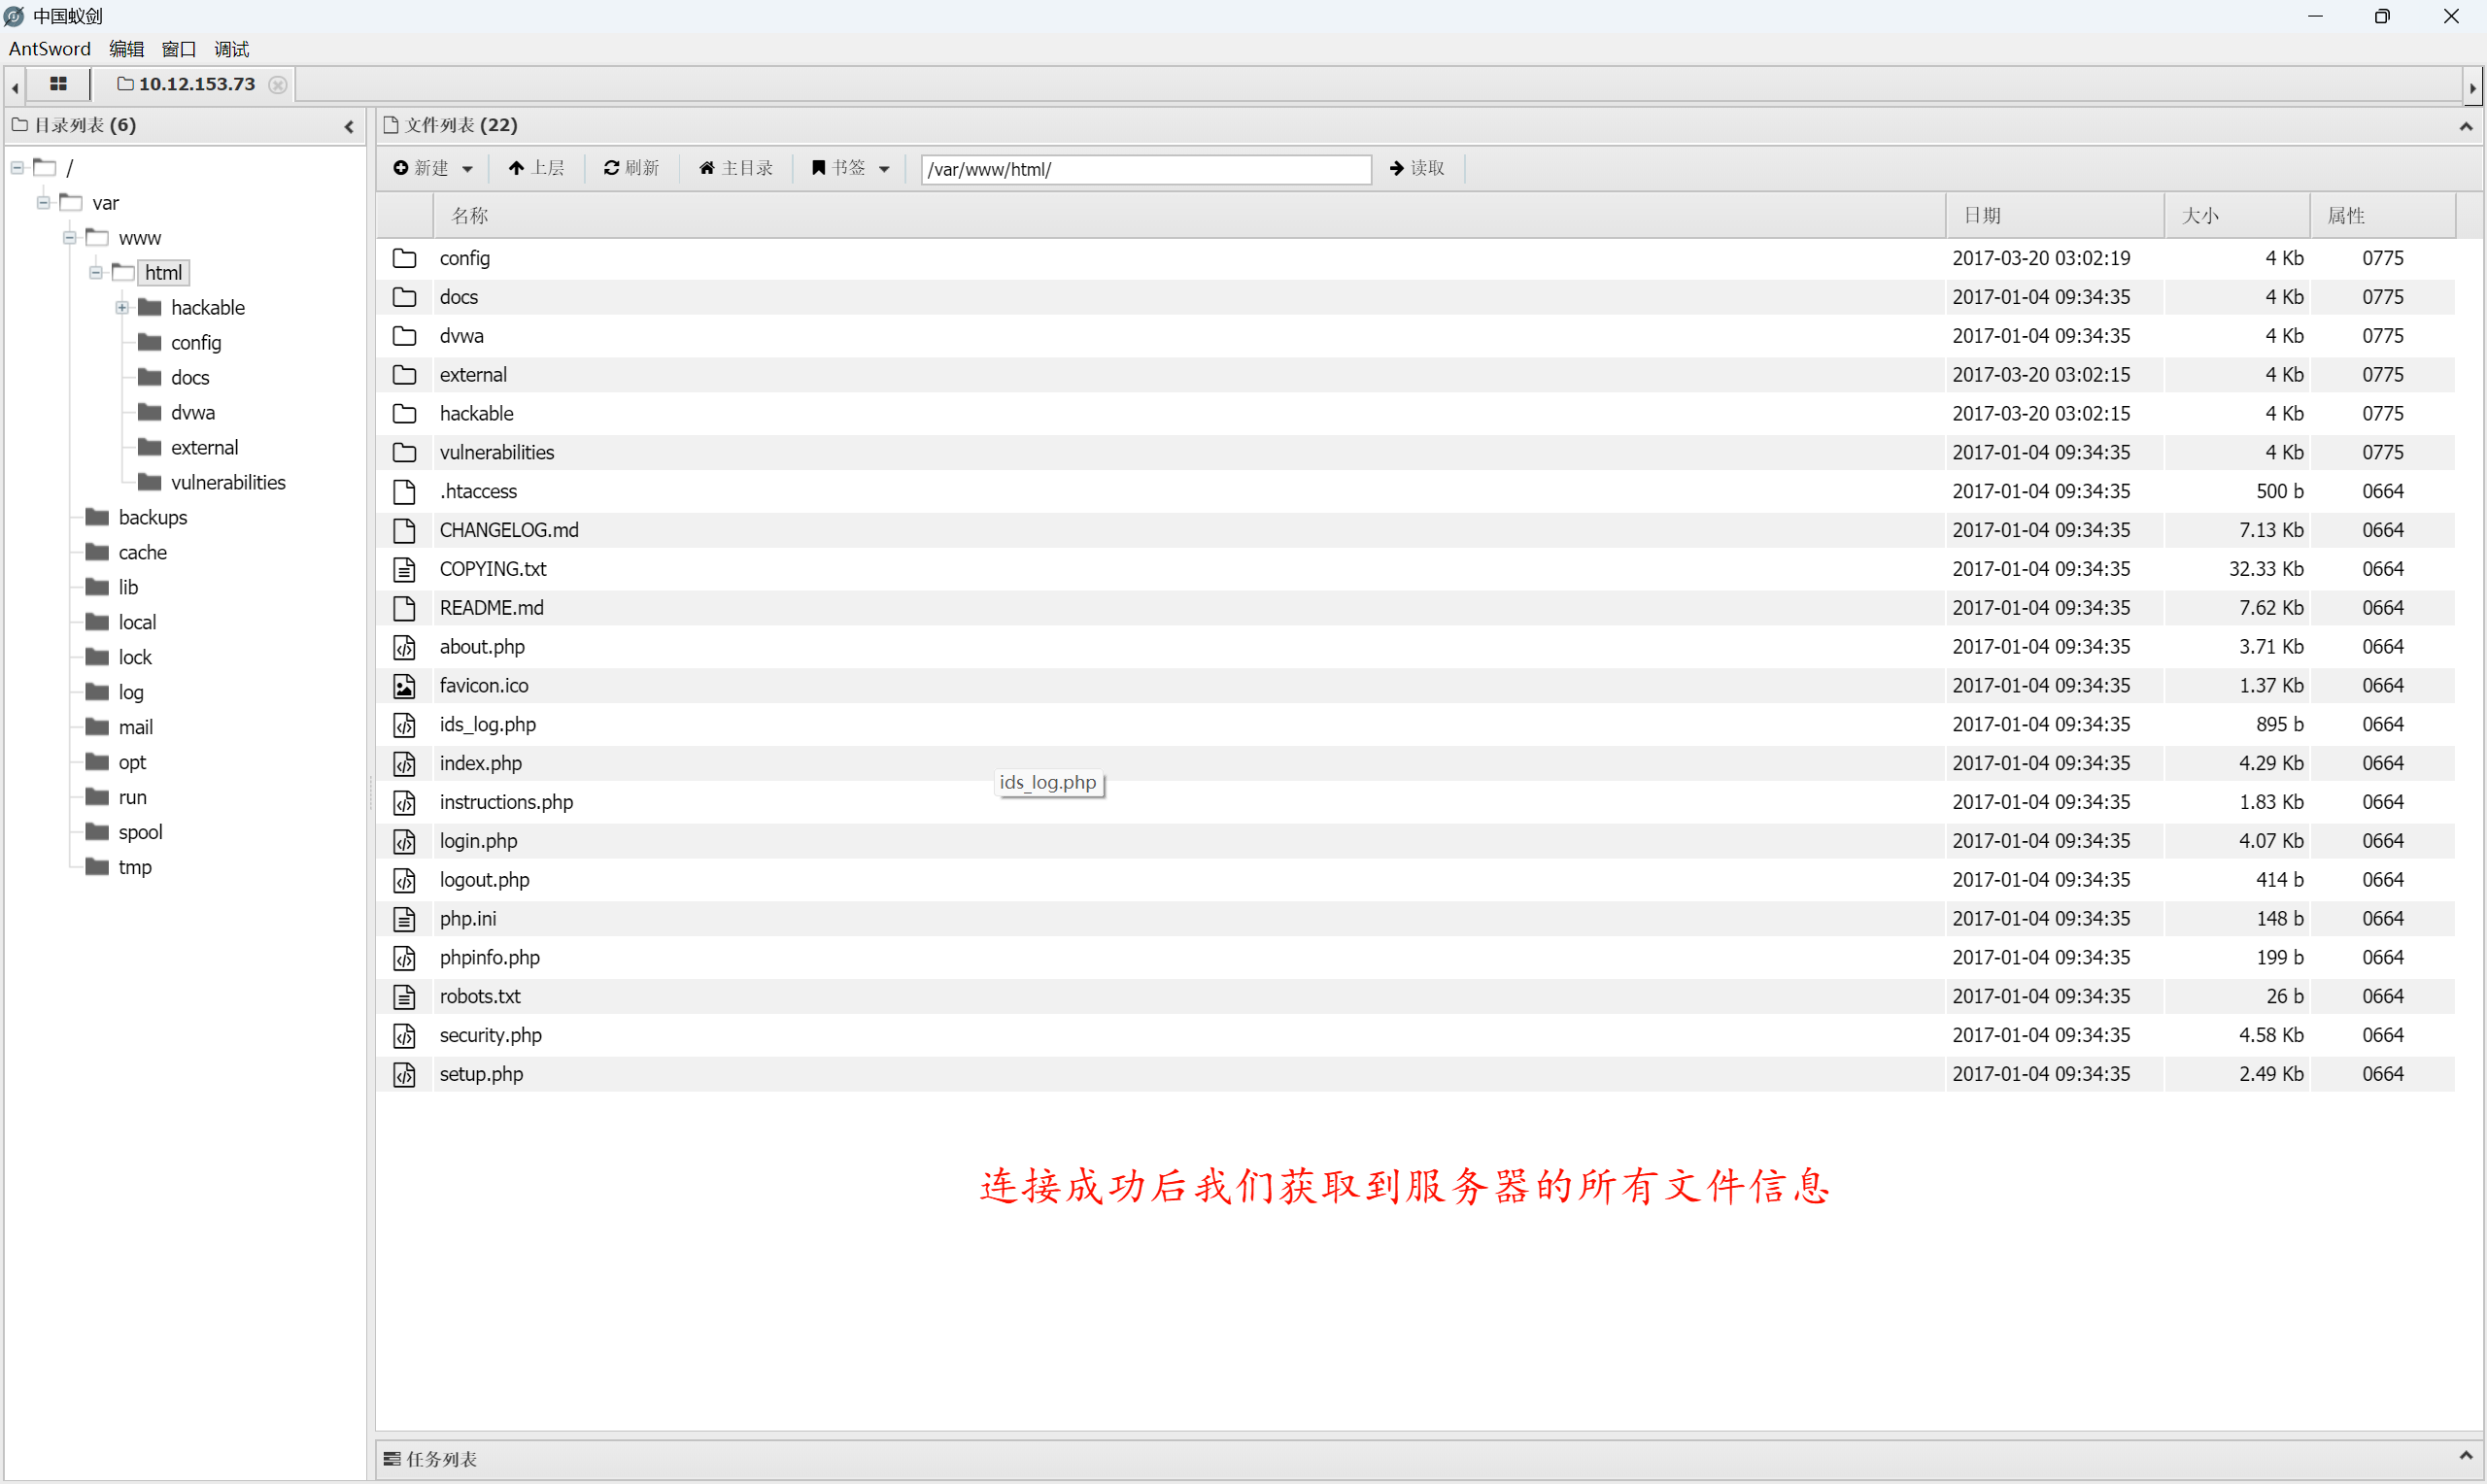Viewport: 2487px width, 1484px height.
Task: Close the 10.12.153.73 tab
Action: tap(278, 85)
